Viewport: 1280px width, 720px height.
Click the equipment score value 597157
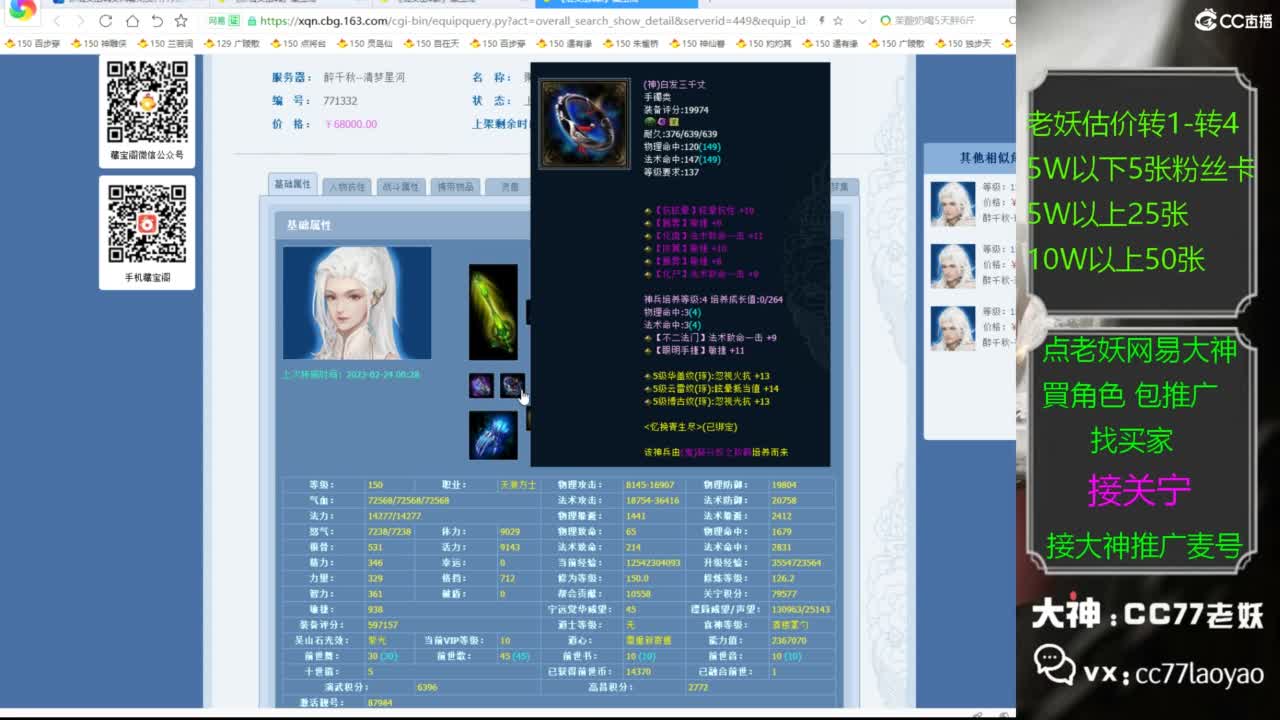382,624
